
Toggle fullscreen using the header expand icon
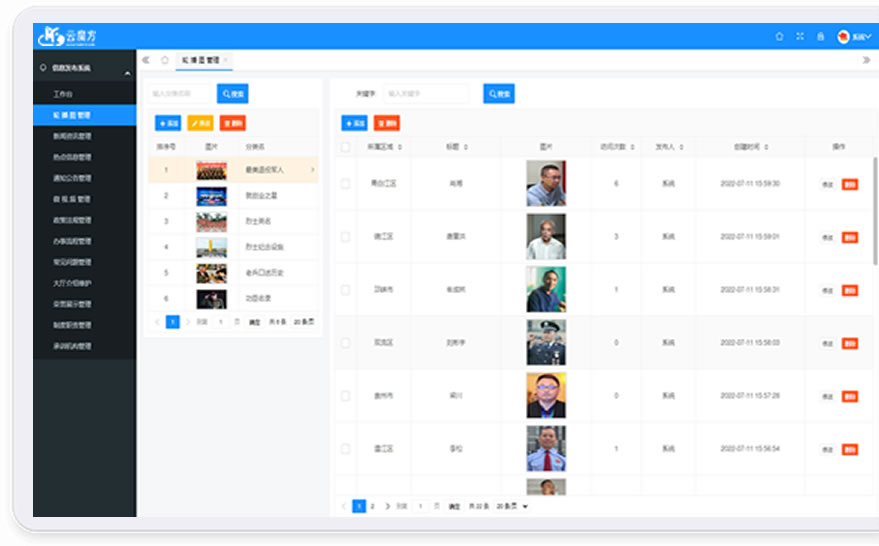point(800,37)
